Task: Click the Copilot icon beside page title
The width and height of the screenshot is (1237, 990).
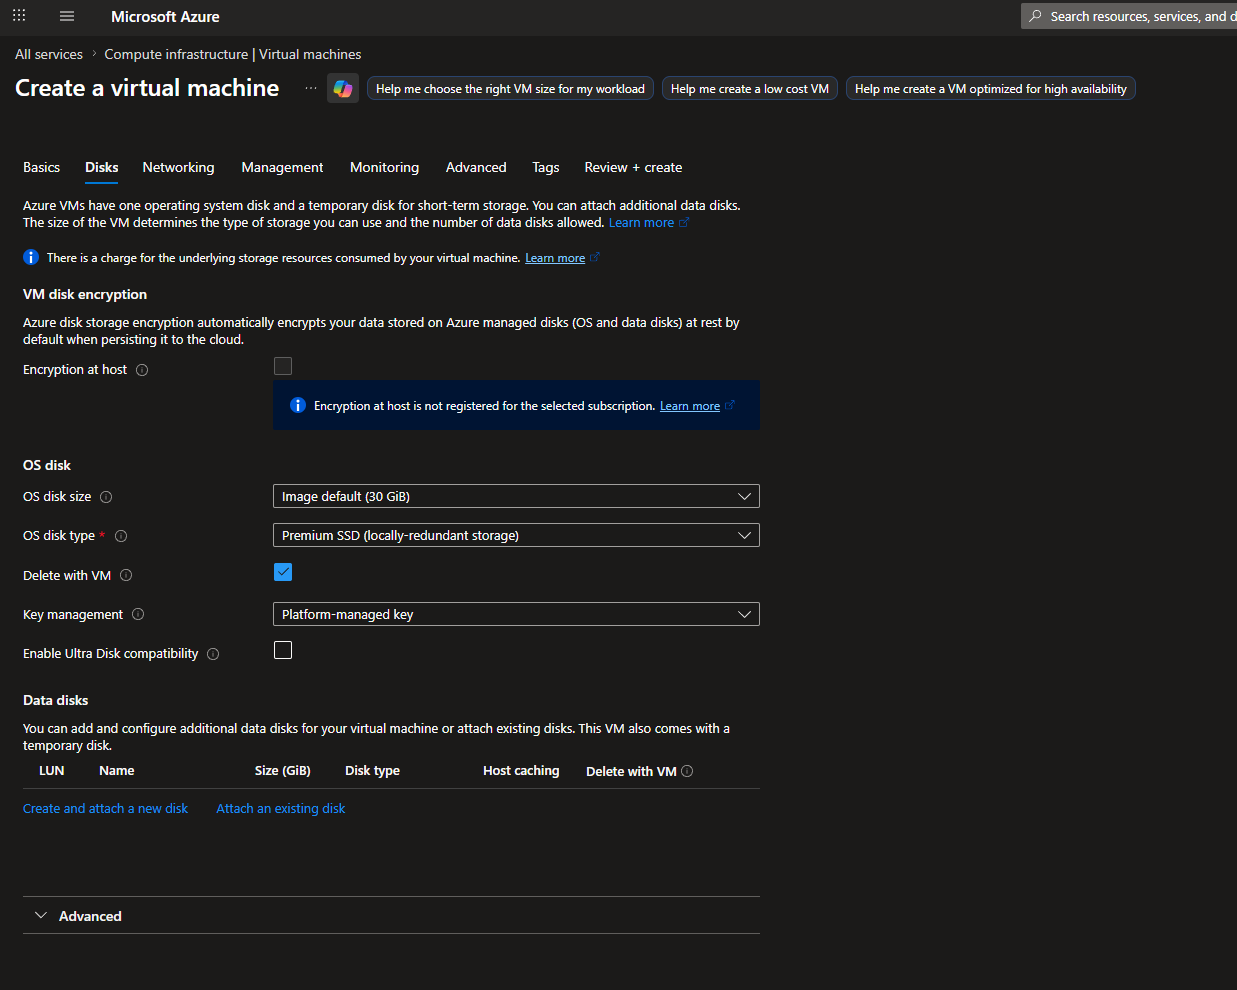Action: pyautogui.click(x=343, y=88)
